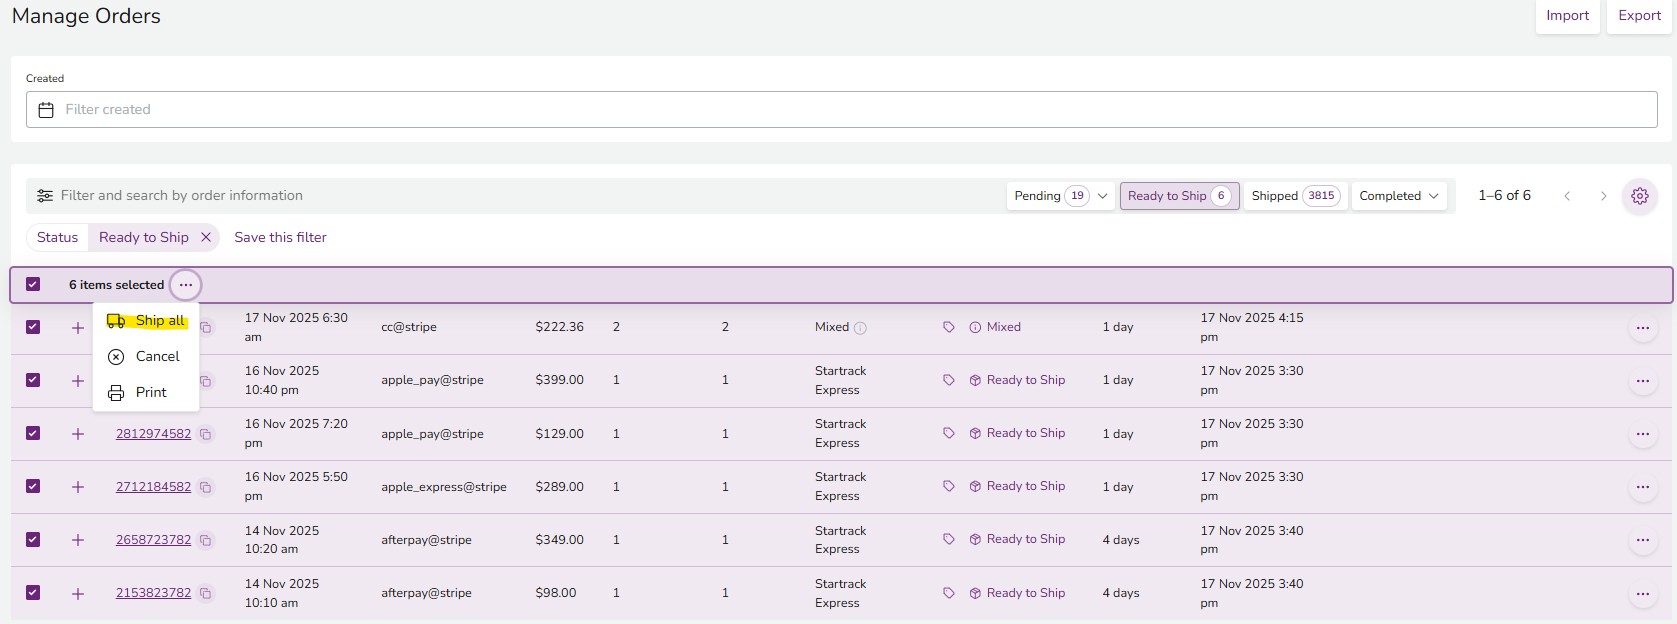Open the three-dot bulk actions menu
Viewport: 1677px width, 624px height.
pos(185,285)
